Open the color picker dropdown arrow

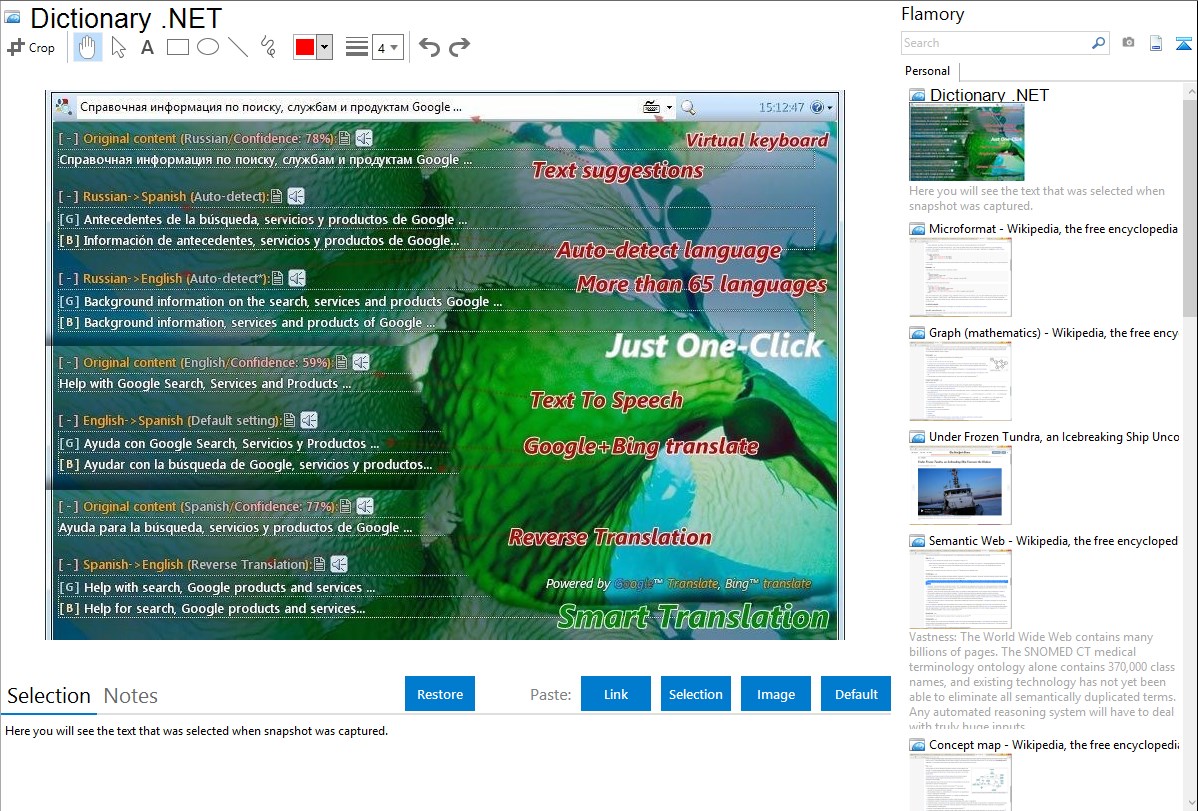point(325,47)
